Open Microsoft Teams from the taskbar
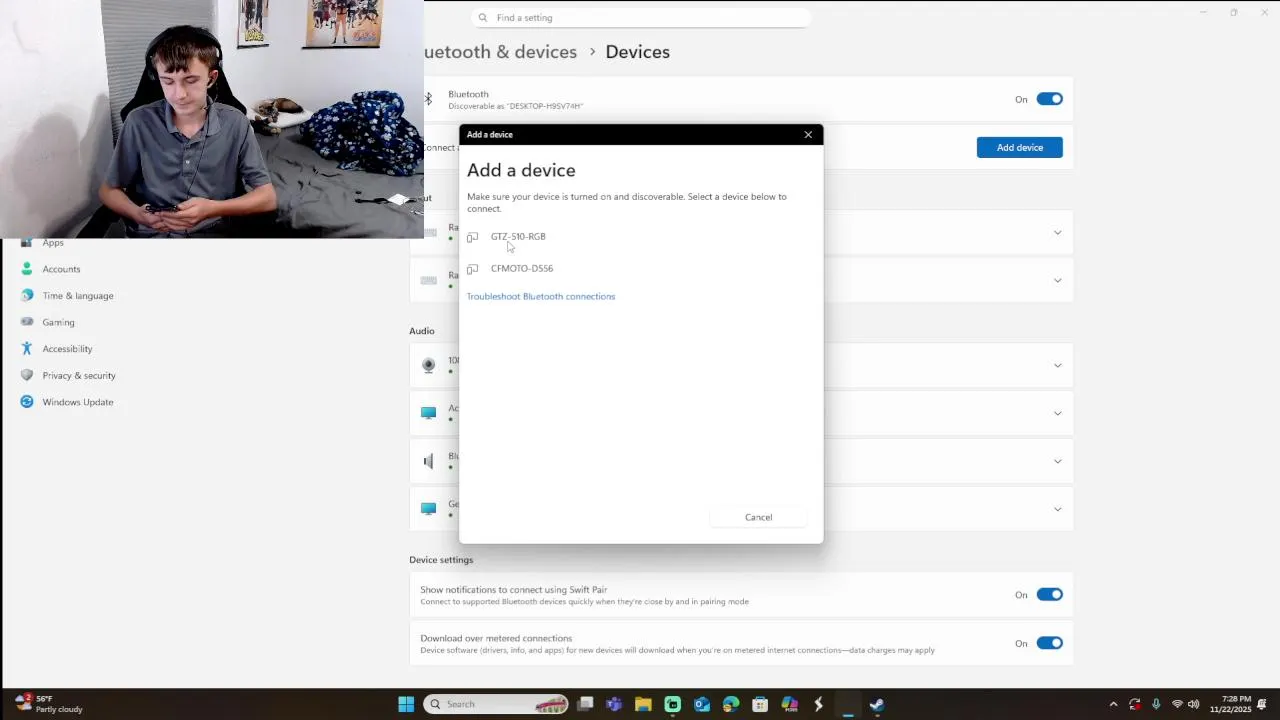 614,704
